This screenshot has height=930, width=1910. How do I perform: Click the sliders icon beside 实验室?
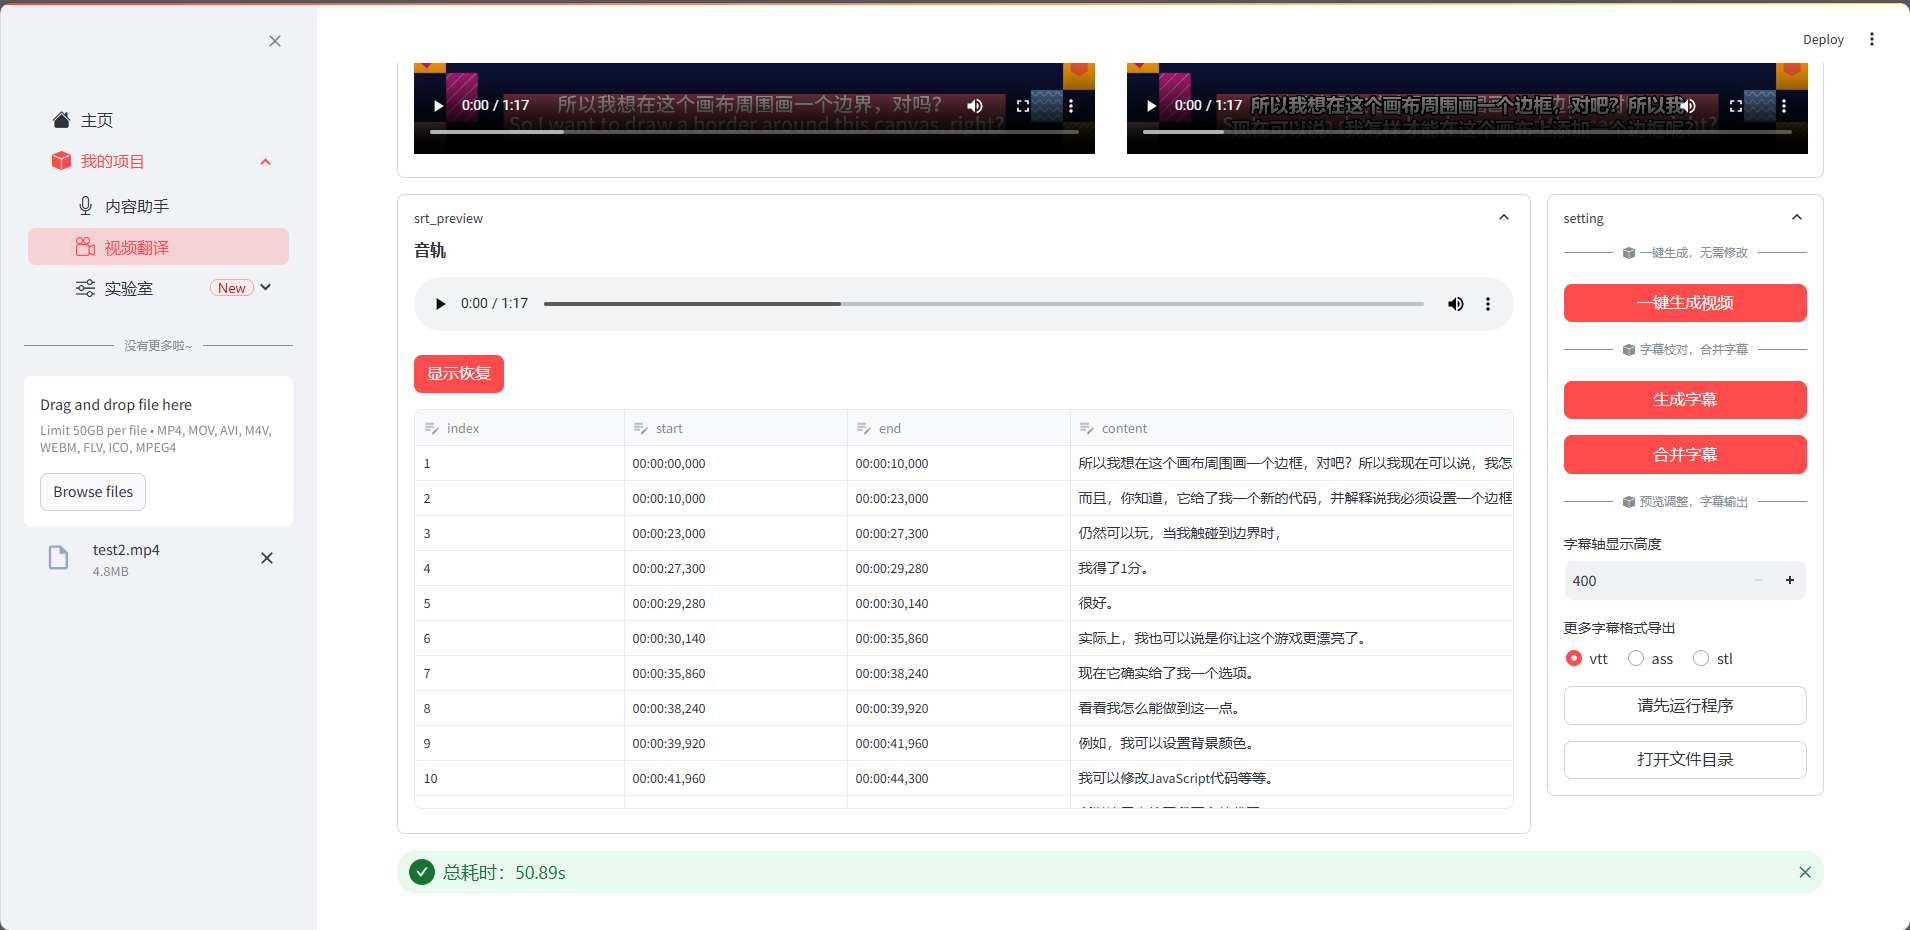coord(86,288)
